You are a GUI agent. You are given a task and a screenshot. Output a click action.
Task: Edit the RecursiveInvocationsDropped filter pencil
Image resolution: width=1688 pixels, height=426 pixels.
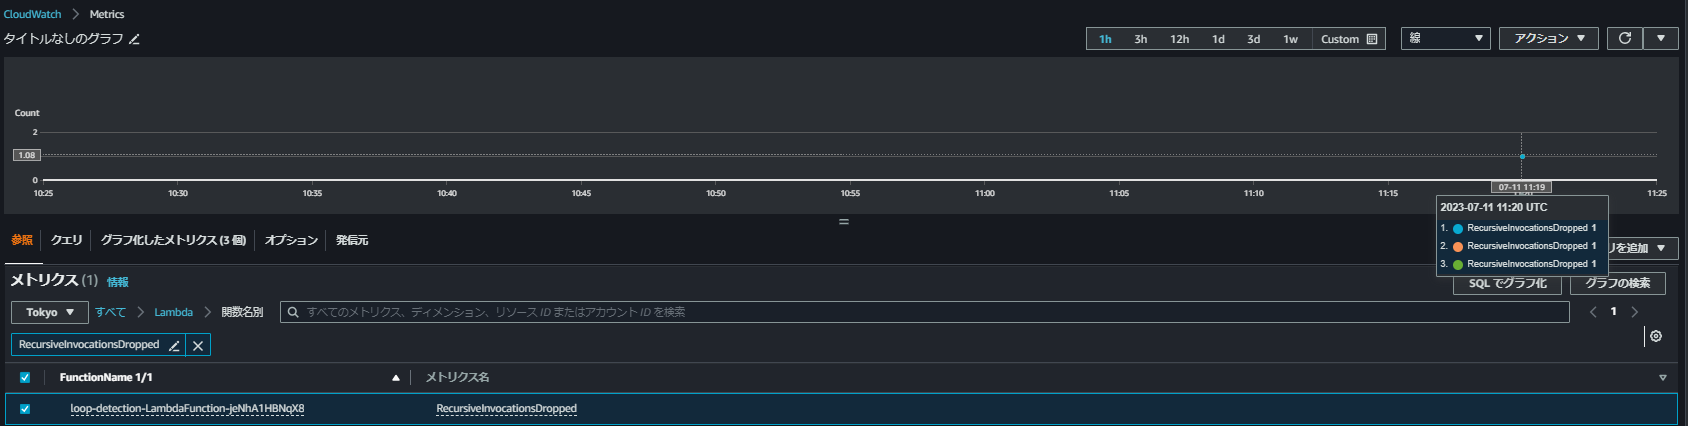(174, 345)
